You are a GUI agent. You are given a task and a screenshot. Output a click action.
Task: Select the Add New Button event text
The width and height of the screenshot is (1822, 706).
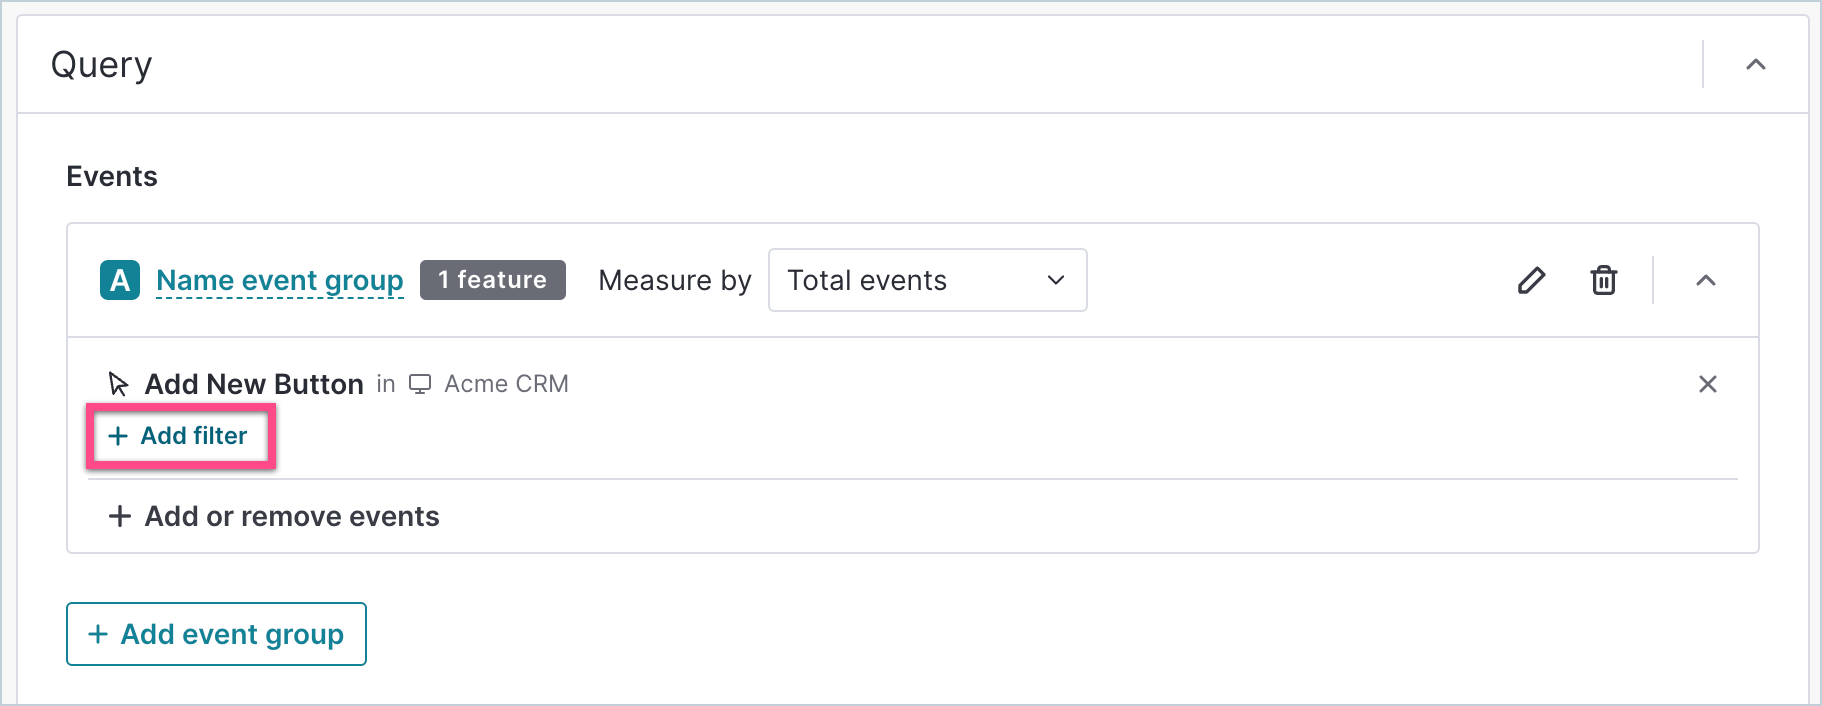tap(254, 384)
